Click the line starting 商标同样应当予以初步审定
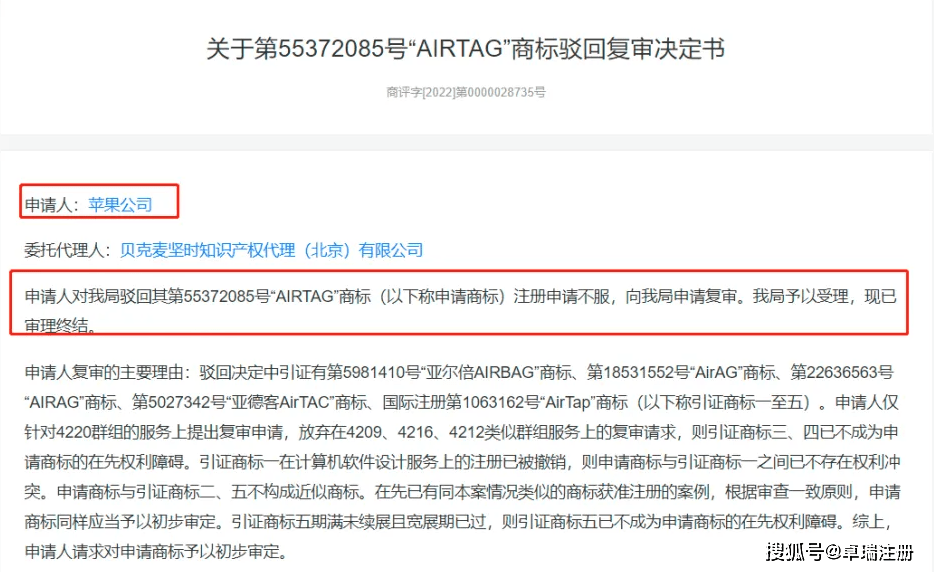Screen dimensions: 934x572 pos(457,521)
